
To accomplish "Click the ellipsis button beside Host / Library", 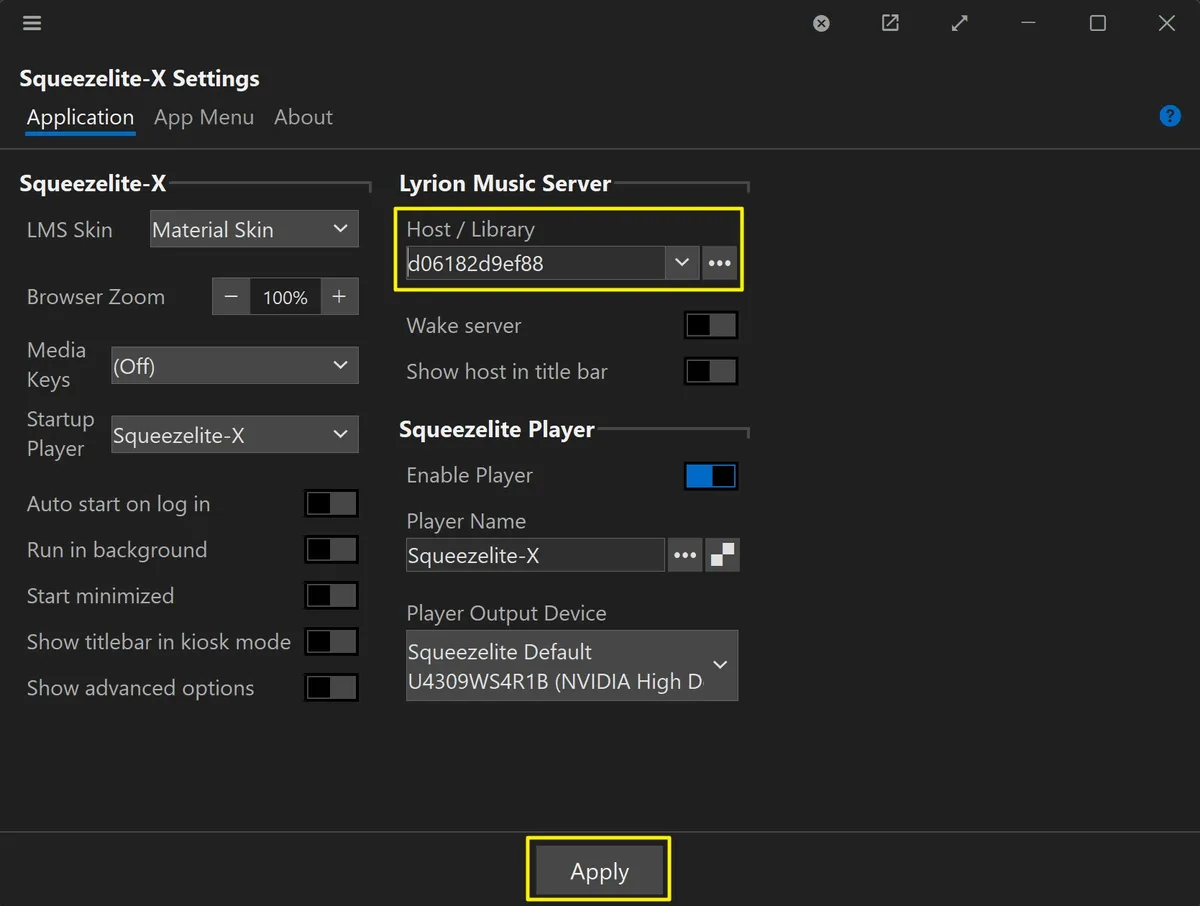I will (720, 263).
